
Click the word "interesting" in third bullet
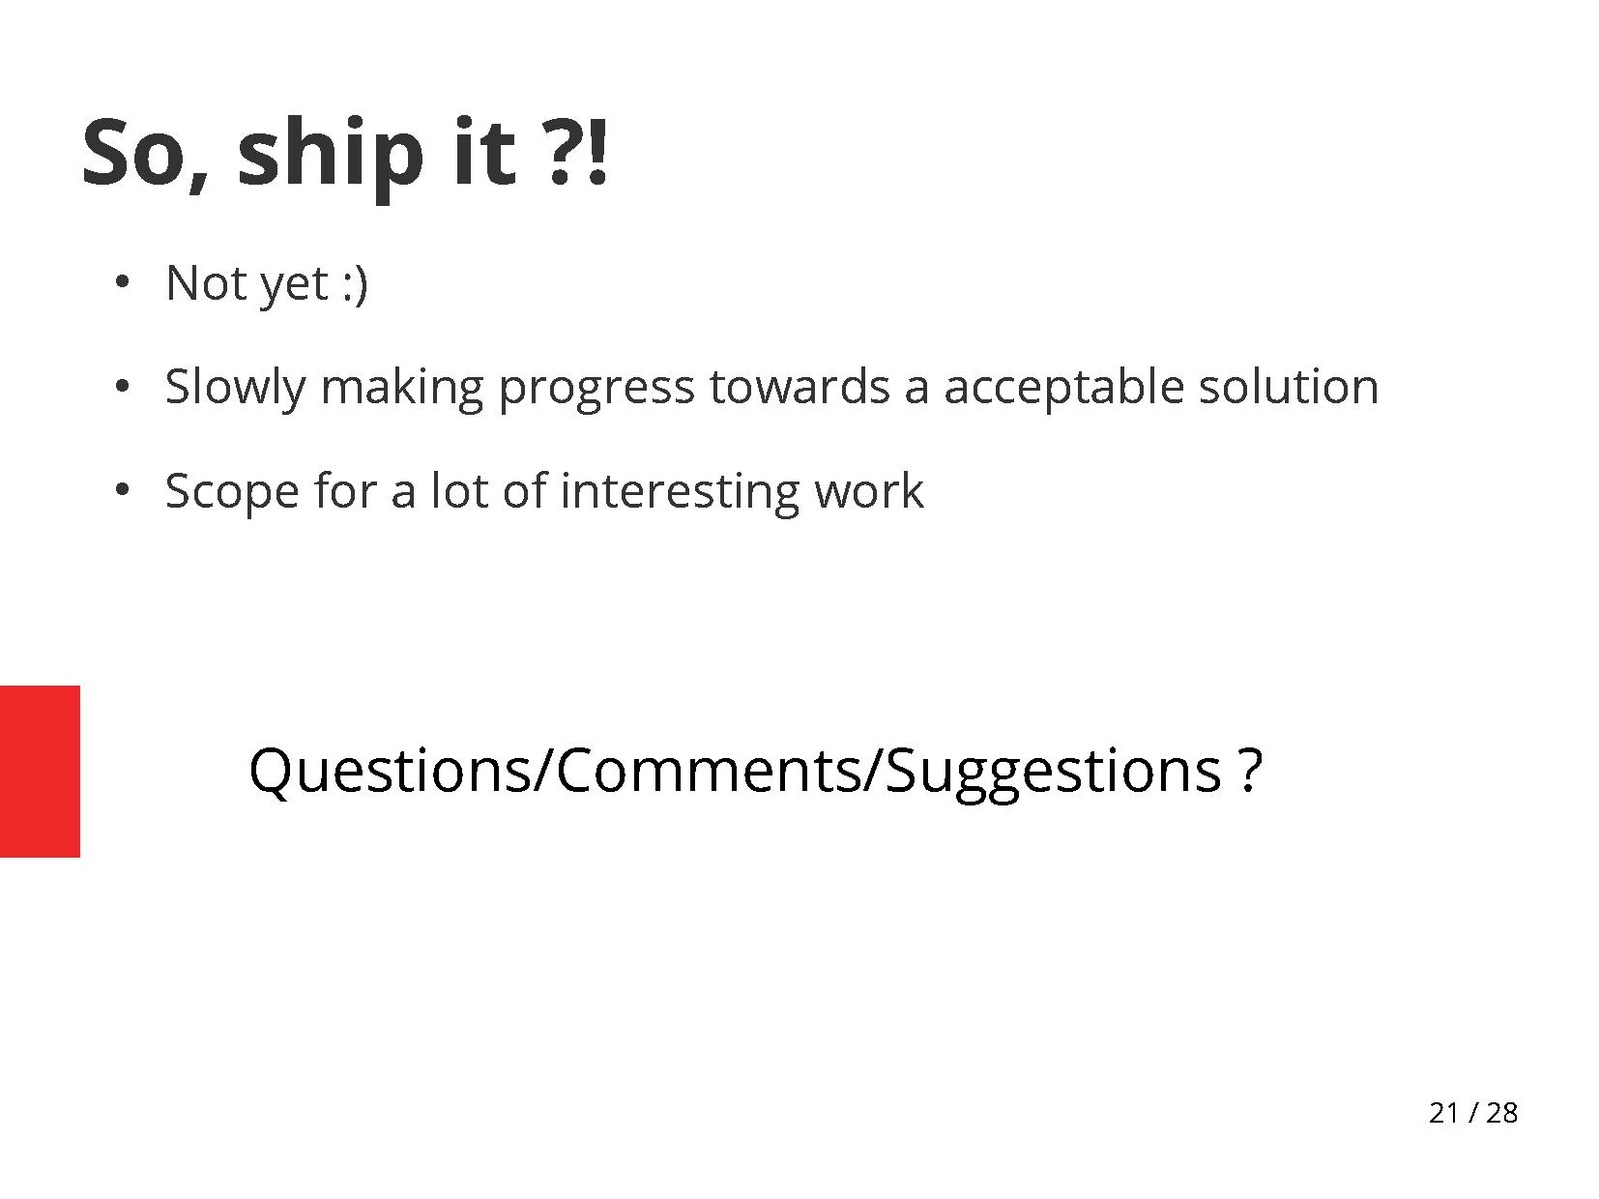click(x=679, y=492)
